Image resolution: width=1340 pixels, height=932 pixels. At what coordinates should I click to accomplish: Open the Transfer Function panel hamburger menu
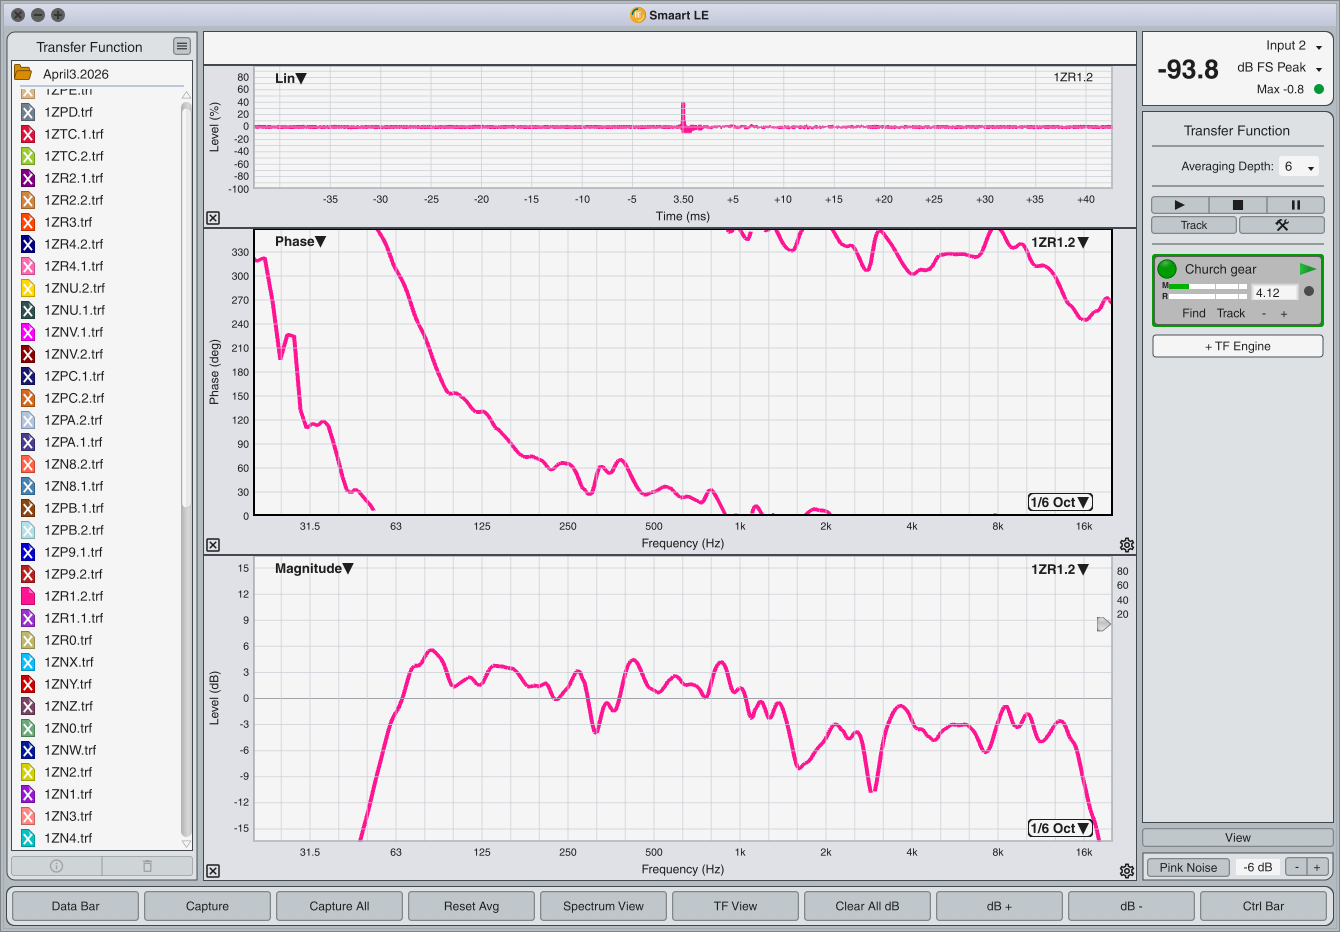[181, 46]
